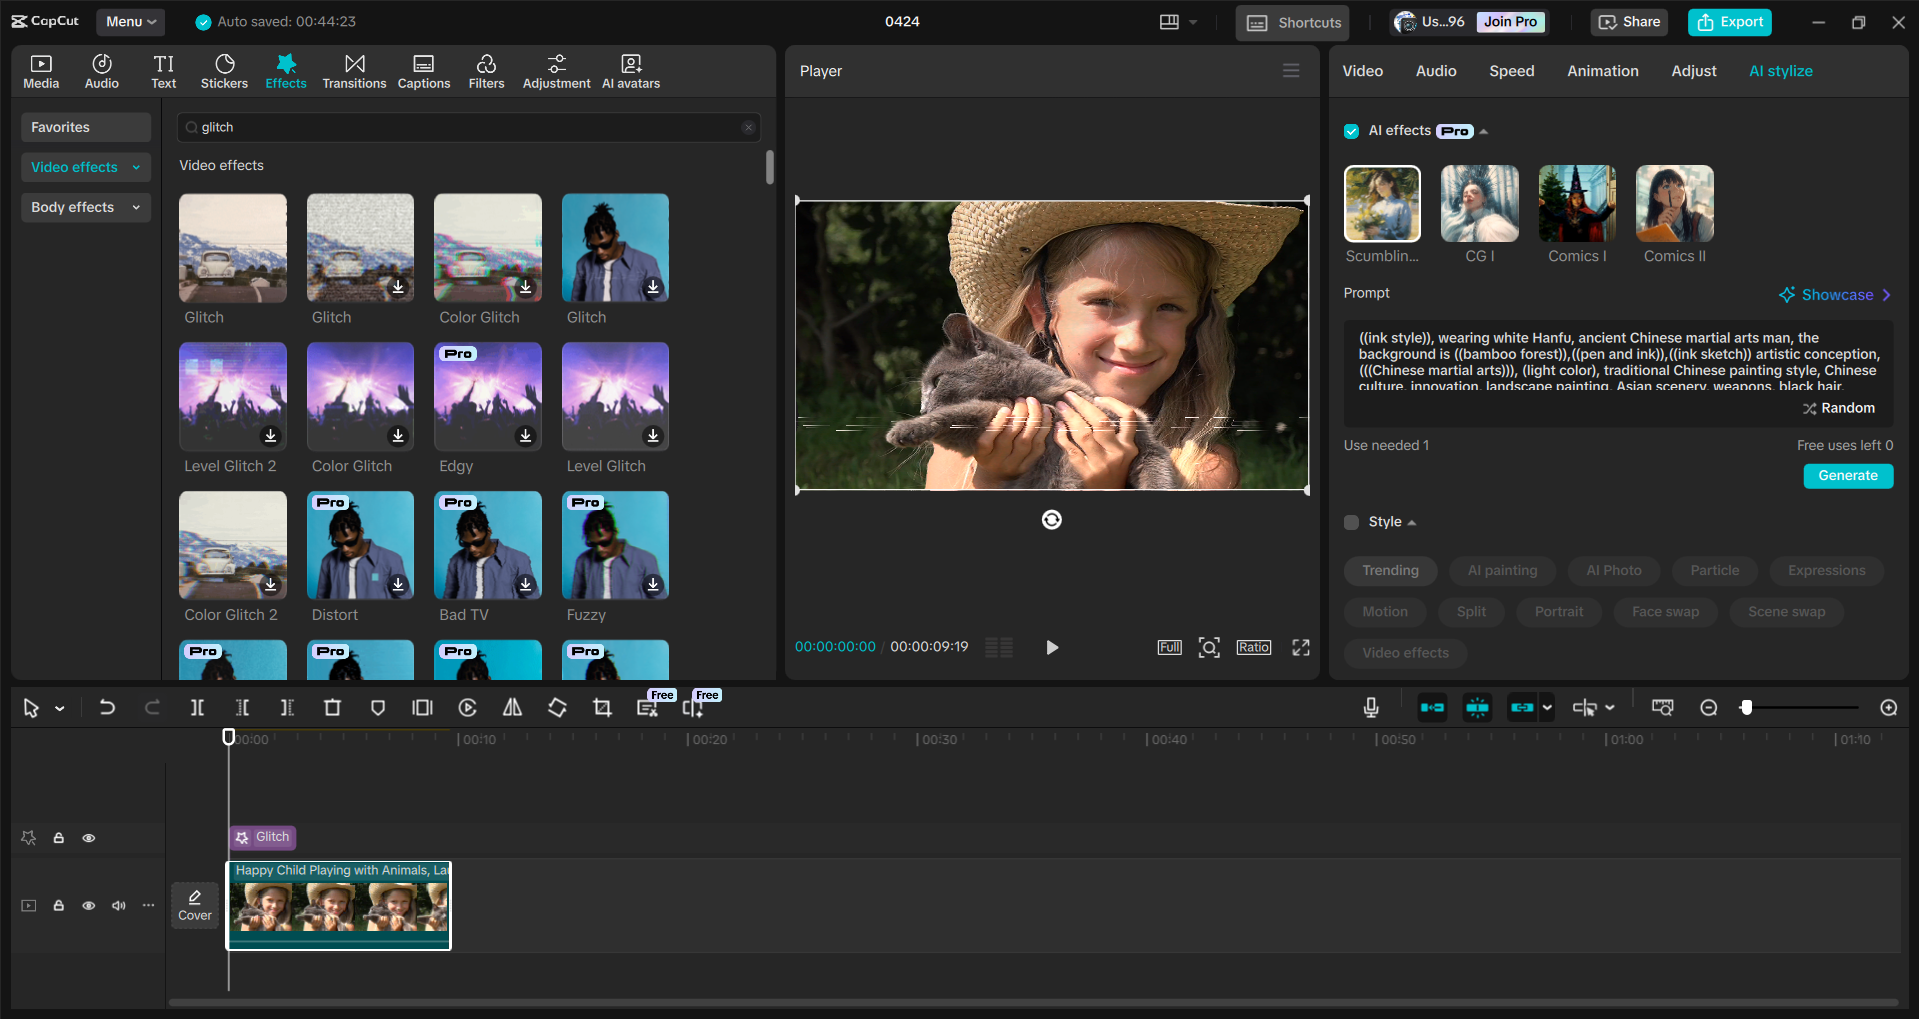Open the Menu dropdown in title bar
The image size is (1919, 1019).
131,22
